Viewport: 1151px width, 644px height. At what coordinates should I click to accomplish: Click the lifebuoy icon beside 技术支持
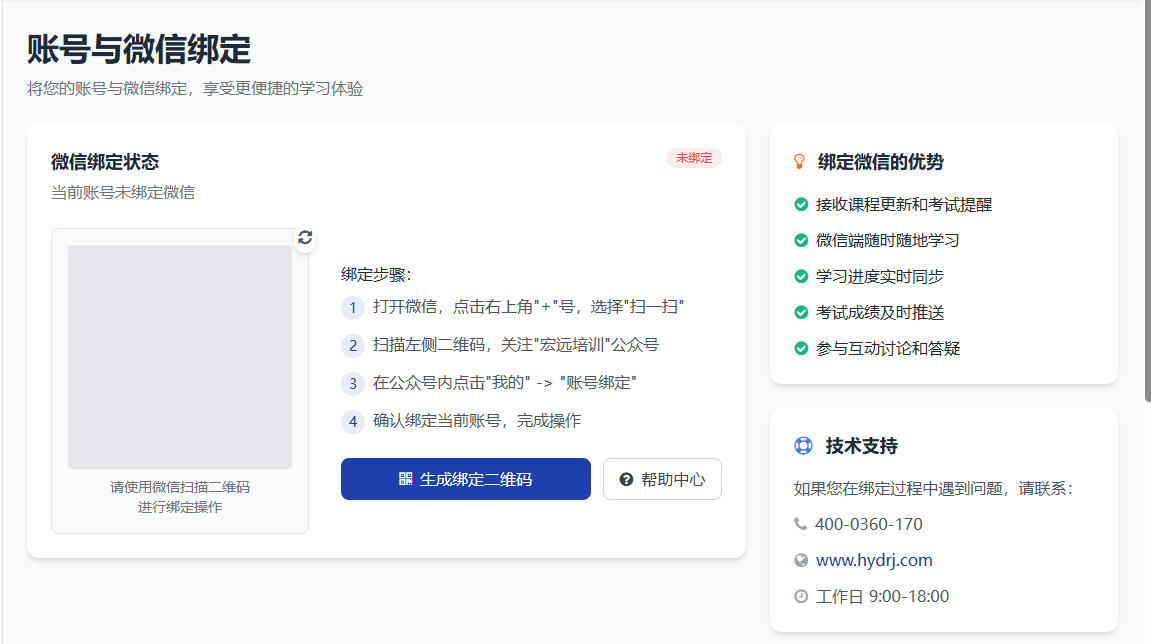coord(803,446)
